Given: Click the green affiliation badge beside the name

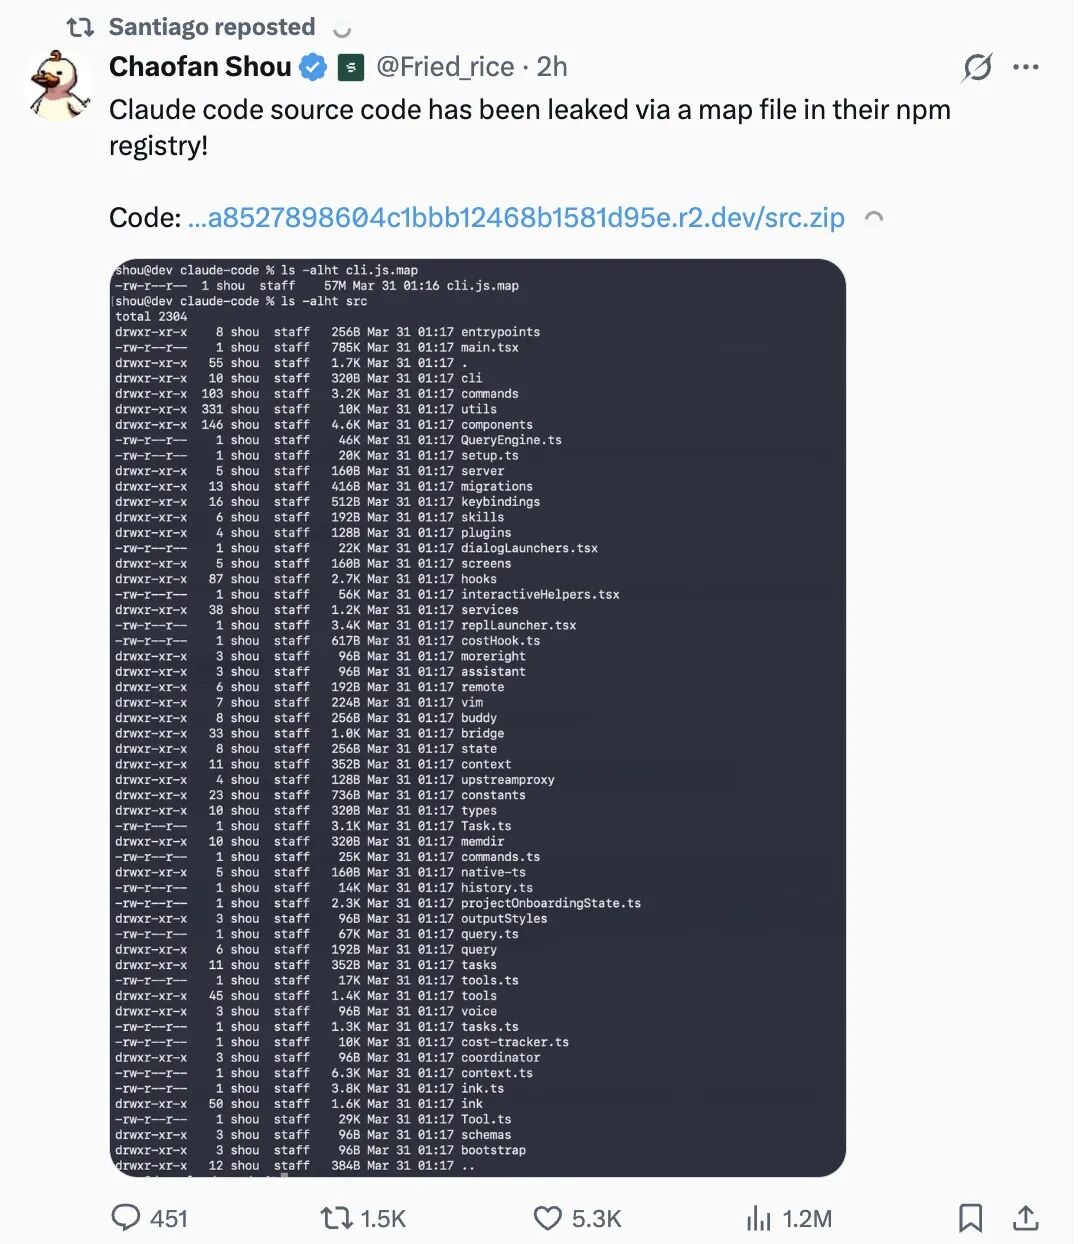Looking at the screenshot, I should tap(350, 67).
